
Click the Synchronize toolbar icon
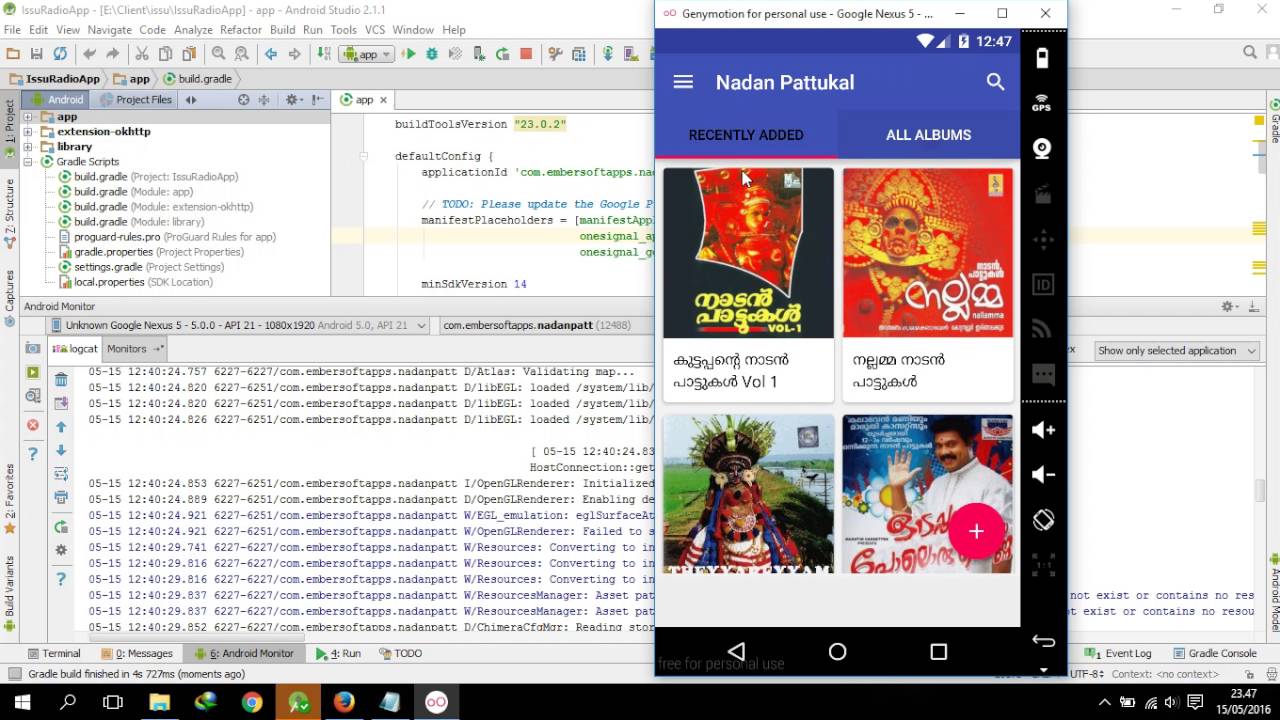tap(61, 54)
